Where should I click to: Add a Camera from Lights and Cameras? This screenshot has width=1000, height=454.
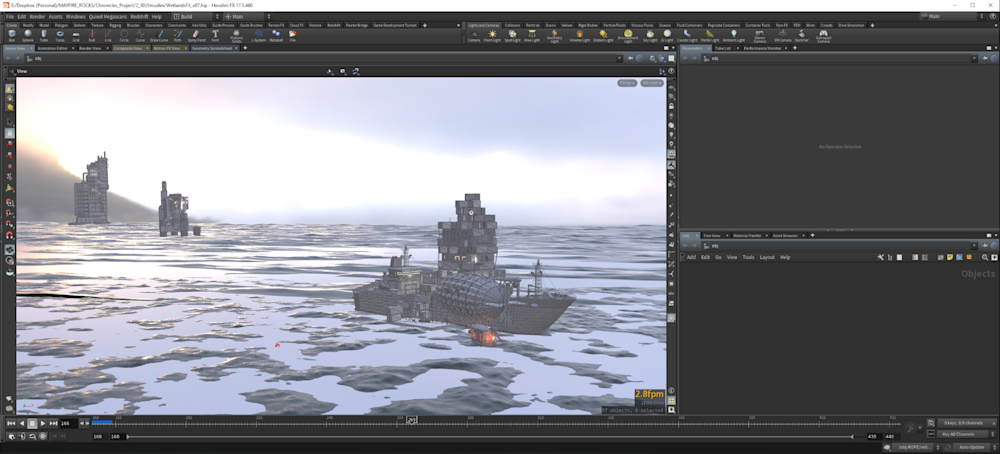tap(474, 36)
